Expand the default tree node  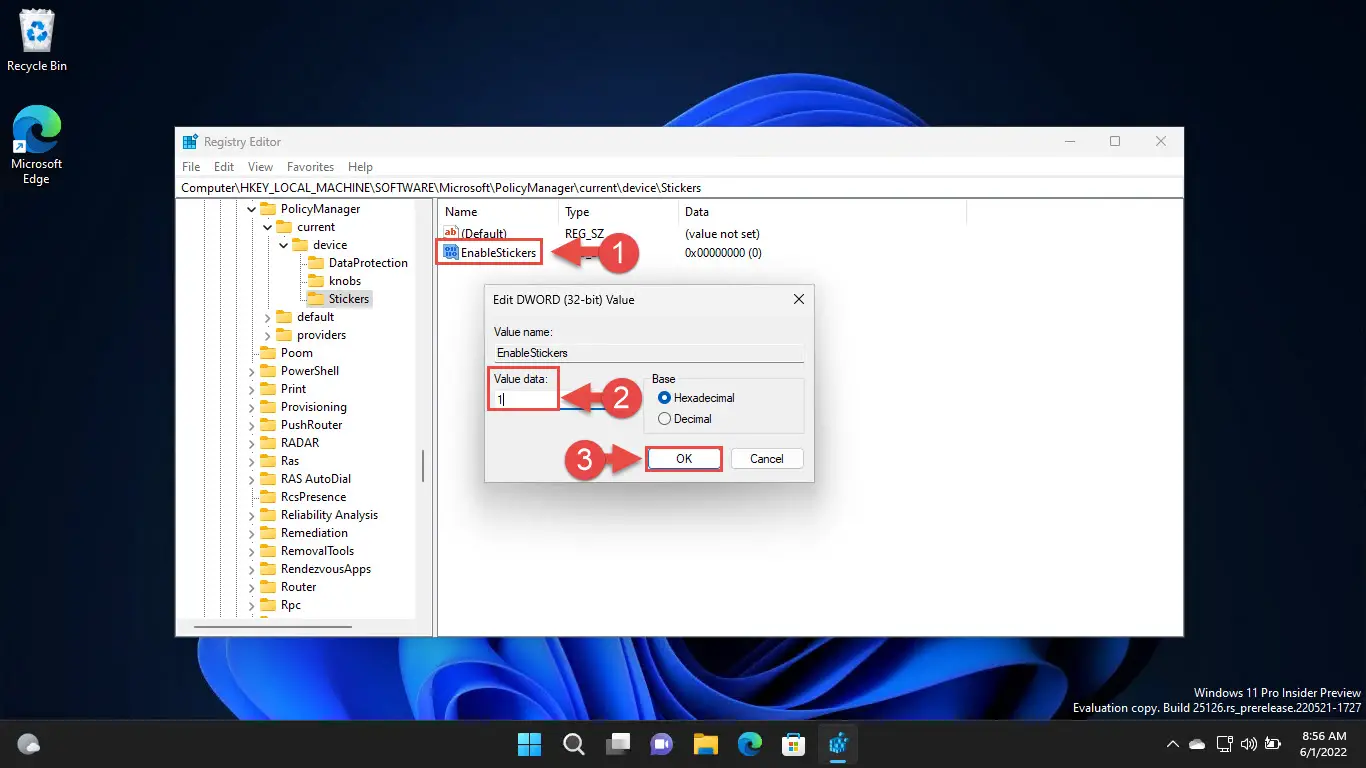pyautogui.click(x=268, y=317)
